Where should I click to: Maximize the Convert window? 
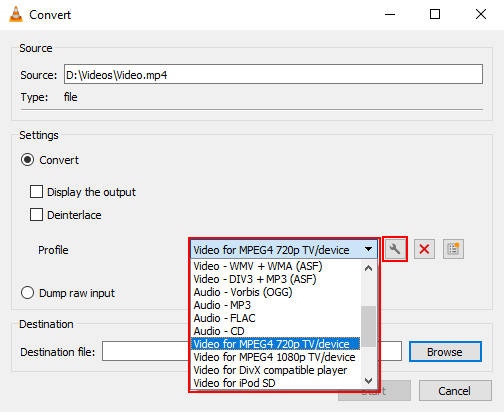435,14
